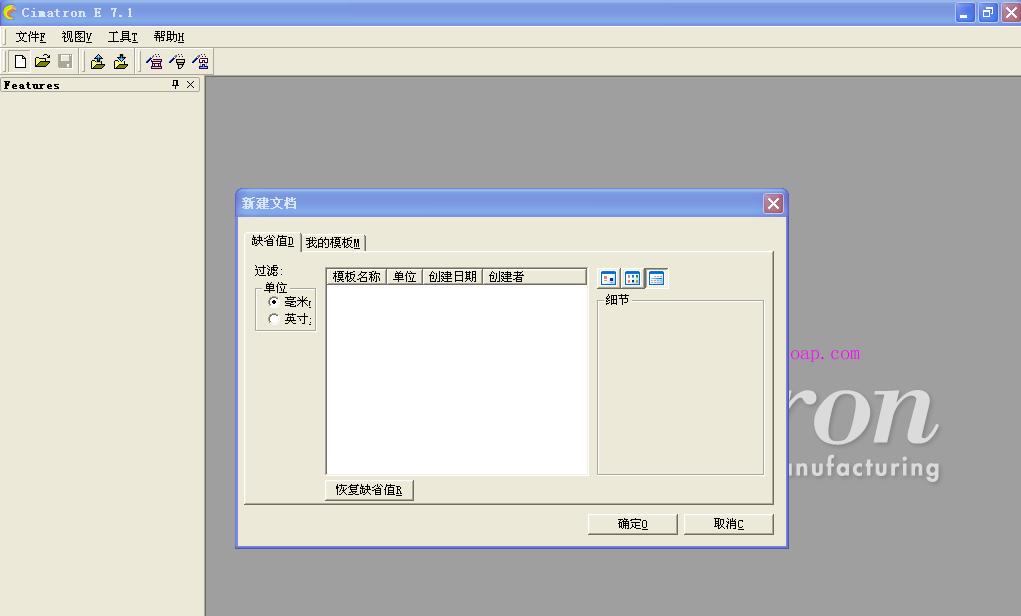Click the export folder icon with up arrow
1021x616 pixels.
98,62
